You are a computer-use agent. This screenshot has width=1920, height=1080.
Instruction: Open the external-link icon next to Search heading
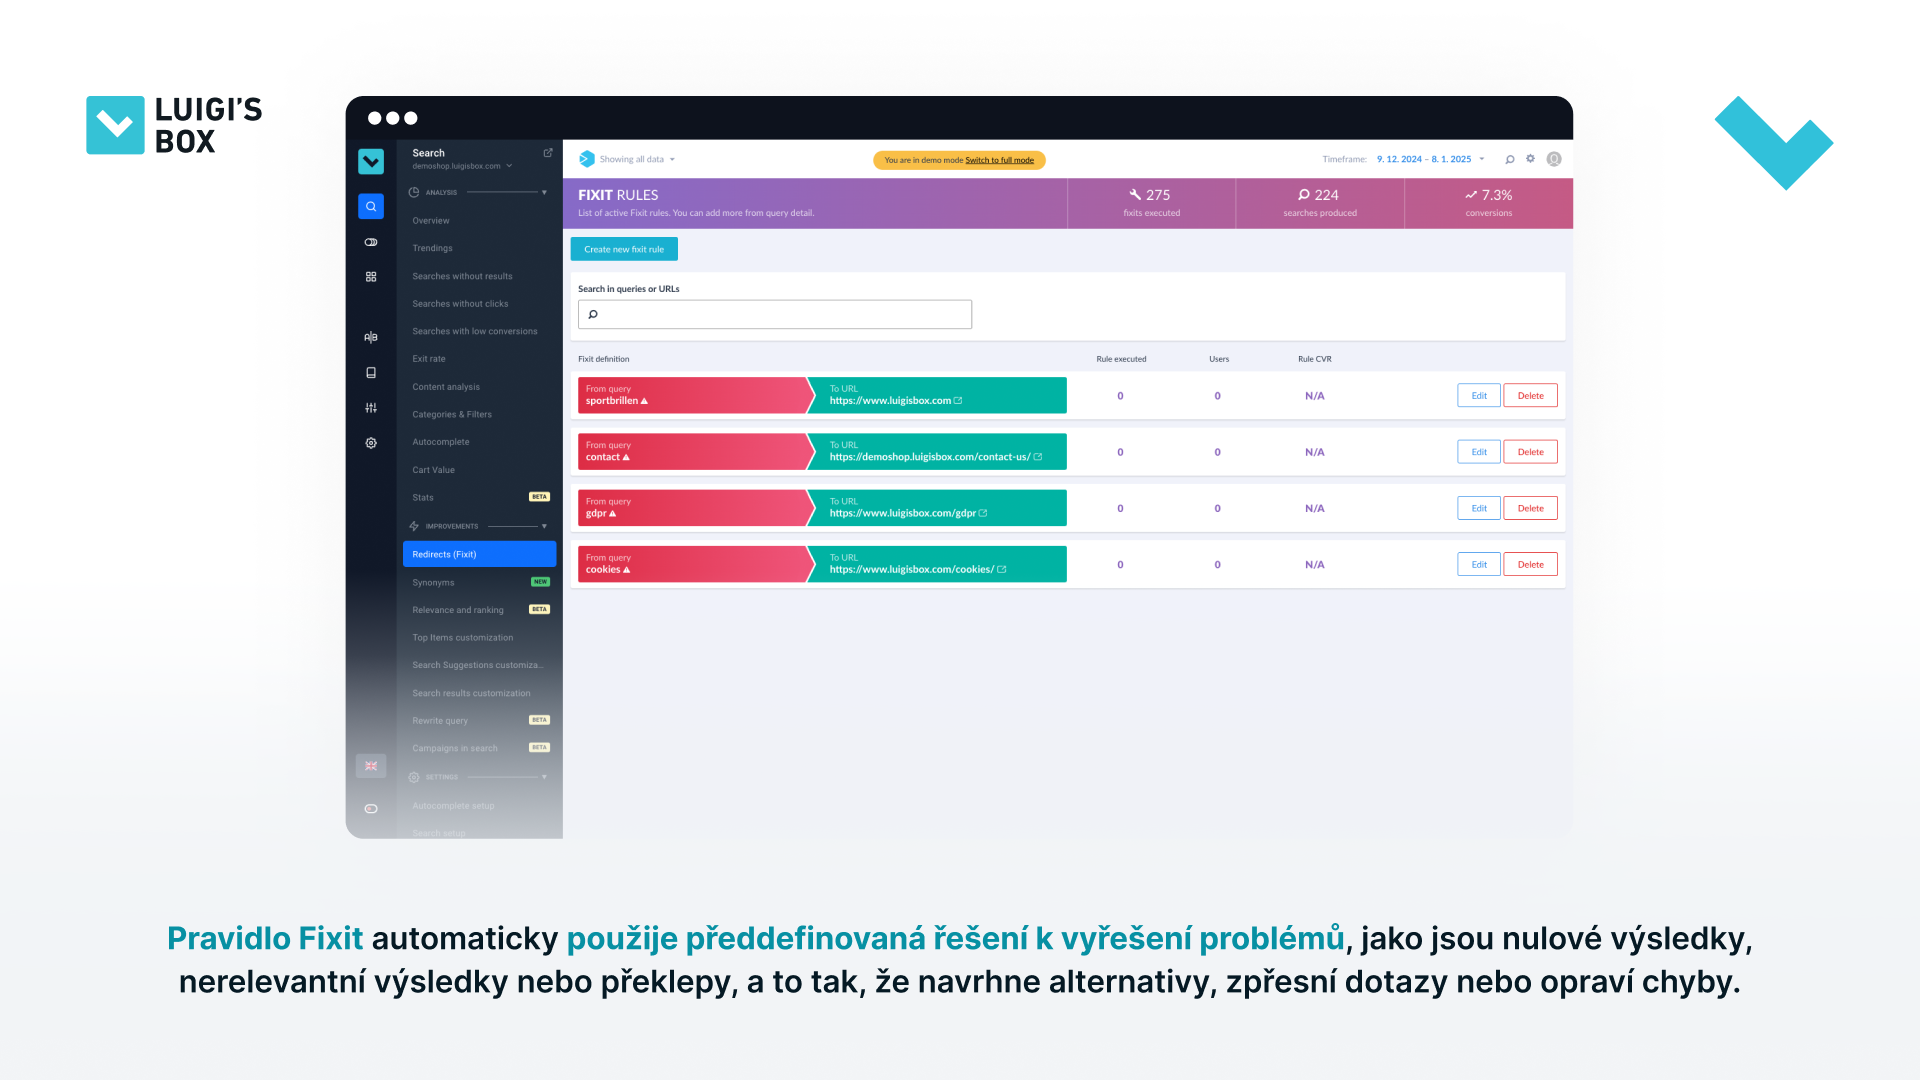click(548, 153)
